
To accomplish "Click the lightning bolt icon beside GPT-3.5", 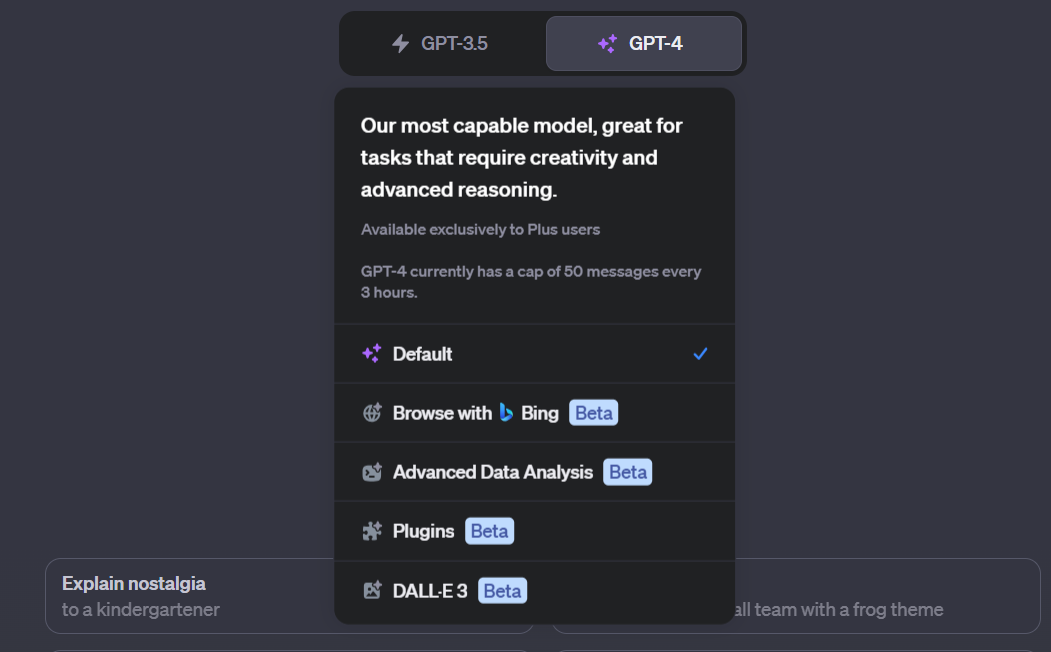I will [400, 44].
